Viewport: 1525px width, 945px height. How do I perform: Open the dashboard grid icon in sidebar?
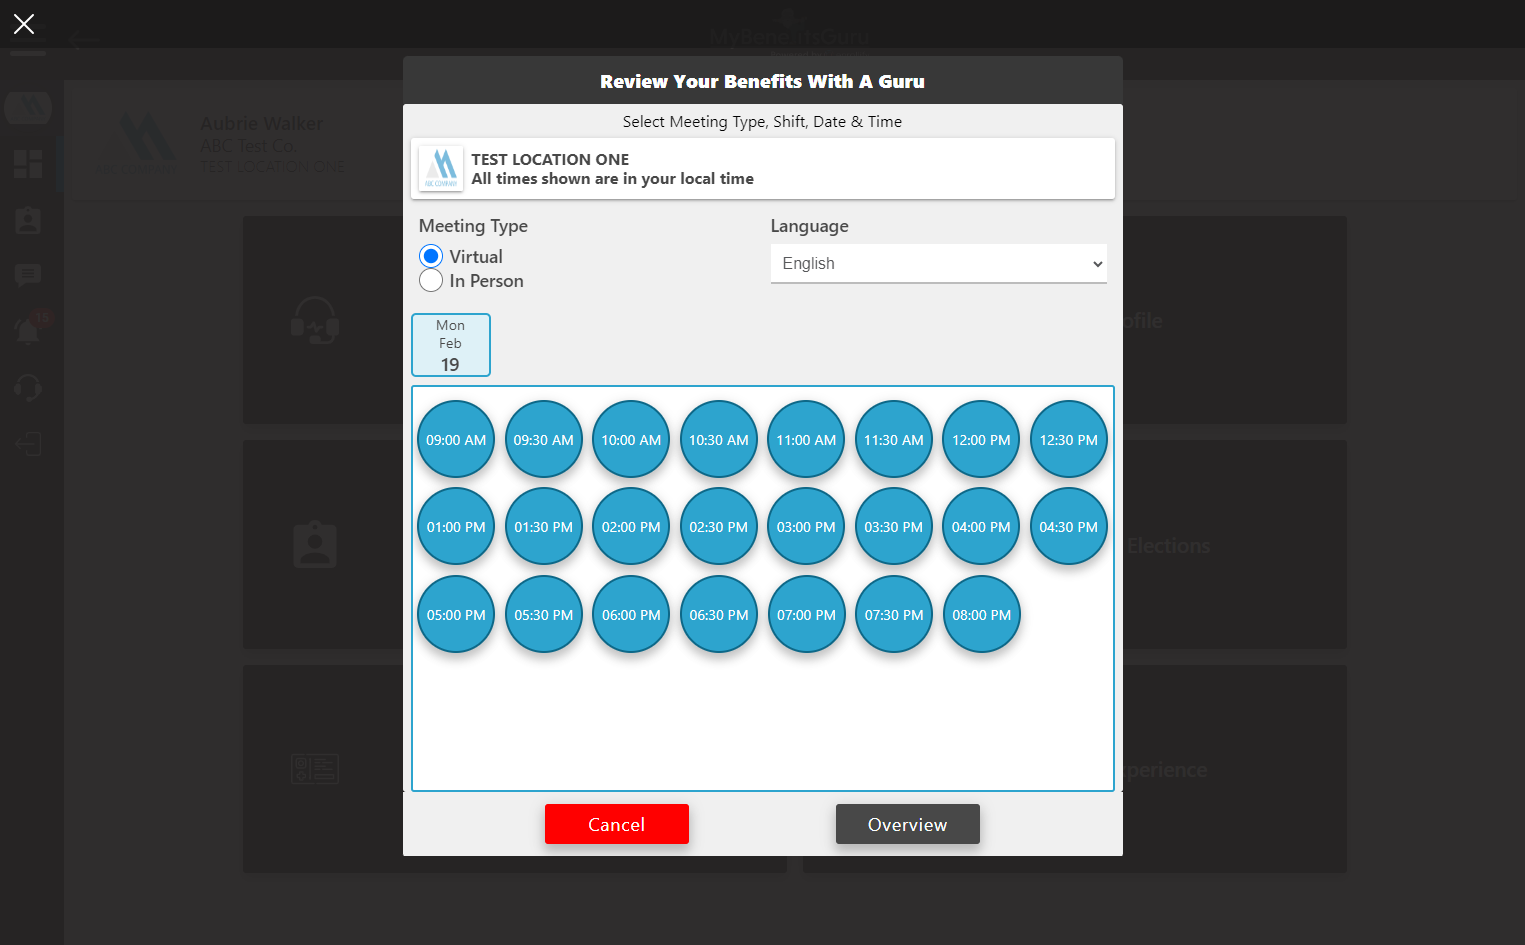[x=28, y=164]
